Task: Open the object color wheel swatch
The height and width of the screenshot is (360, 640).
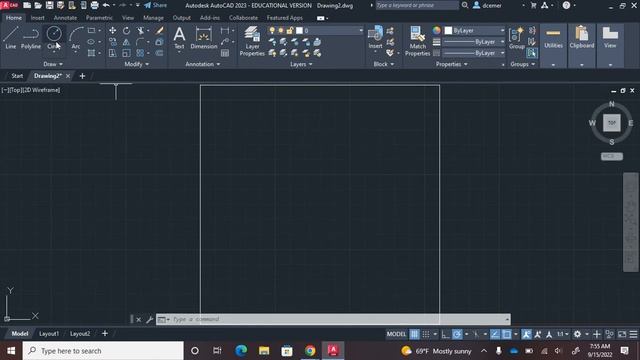Action: [x=437, y=31]
